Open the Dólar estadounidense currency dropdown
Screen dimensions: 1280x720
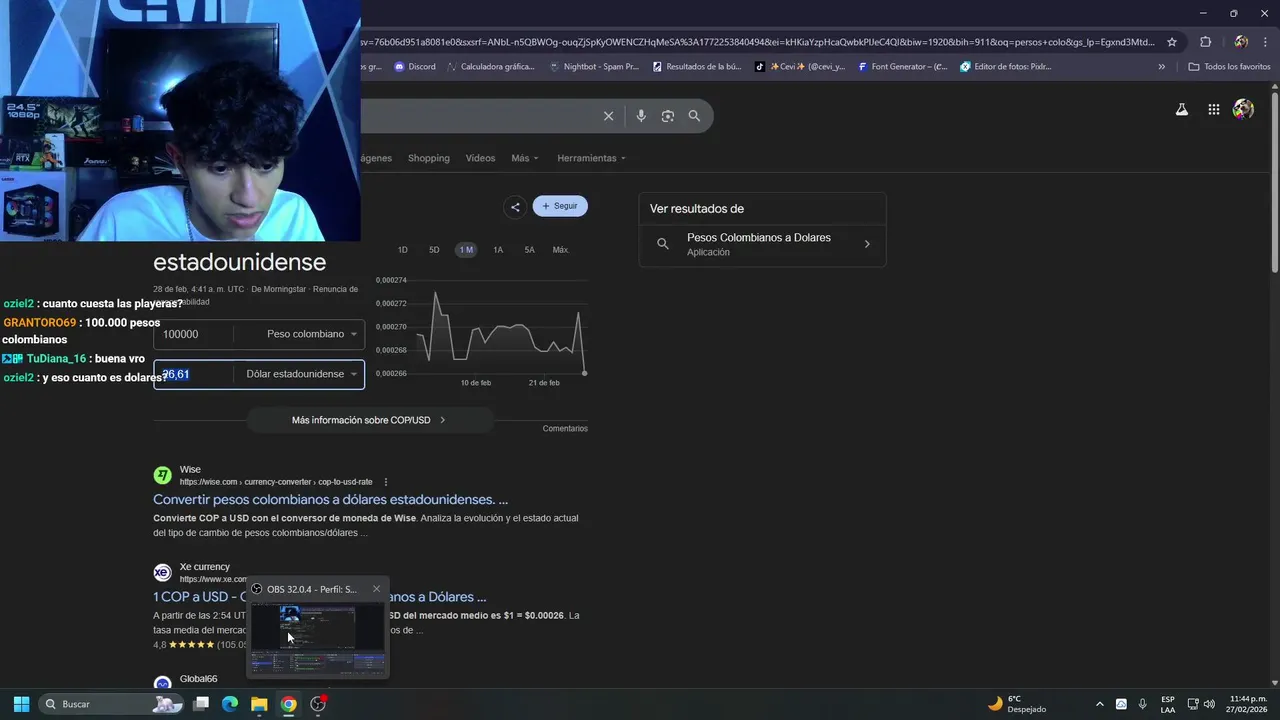[x=302, y=374]
